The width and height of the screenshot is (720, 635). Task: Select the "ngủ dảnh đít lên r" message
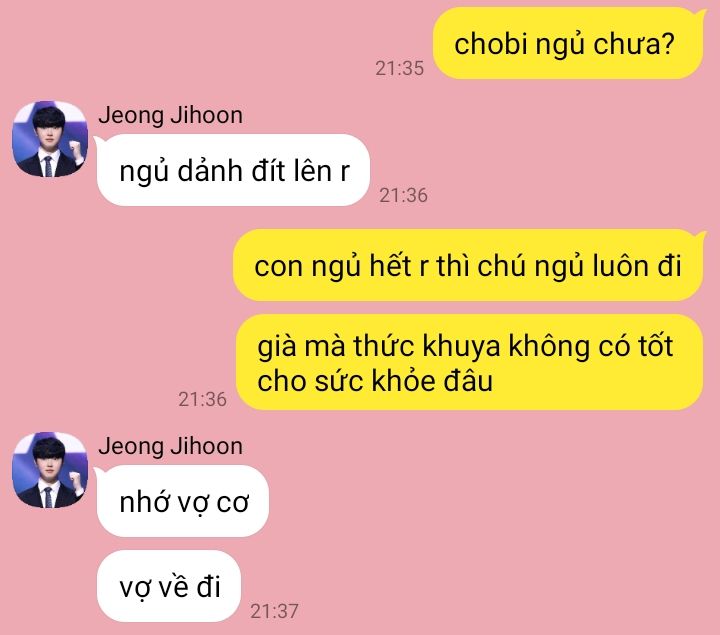click(233, 170)
